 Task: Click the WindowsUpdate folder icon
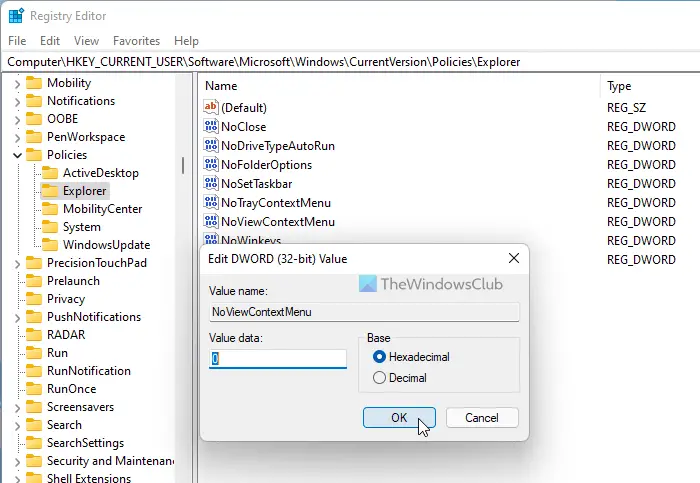click(50, 245)
